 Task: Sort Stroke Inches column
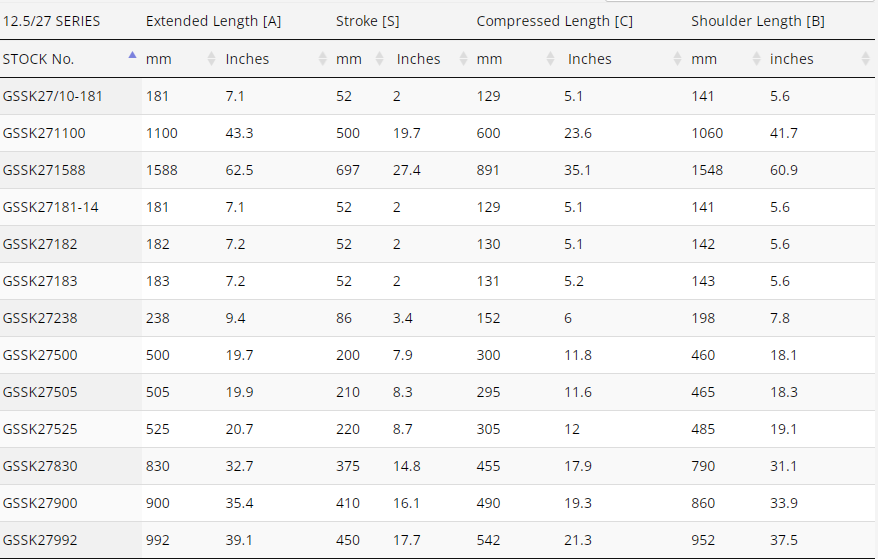pos(463,59)
